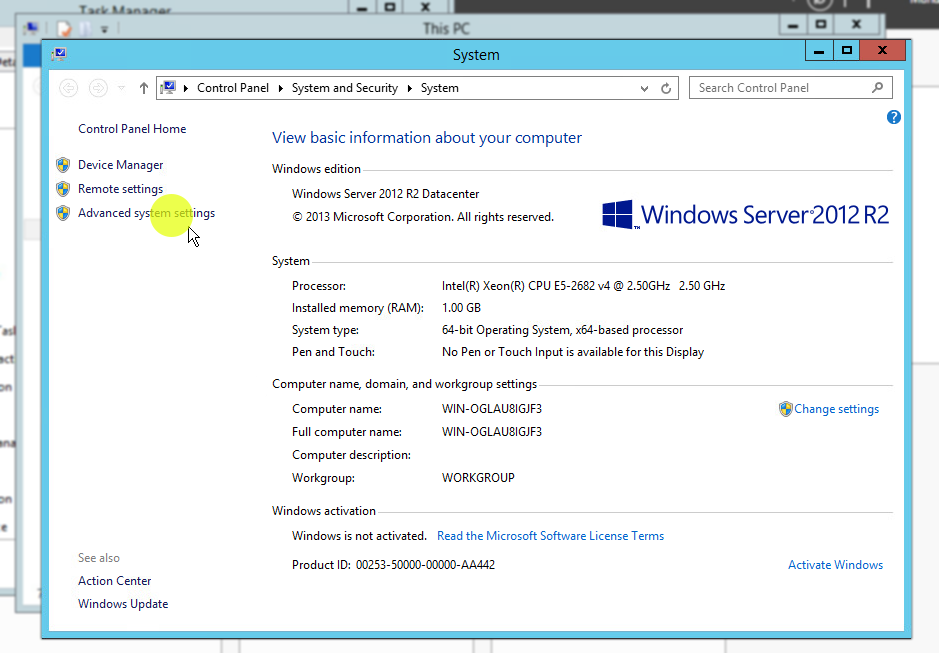Read the Microsoft Software License Terms

point(550,536)
